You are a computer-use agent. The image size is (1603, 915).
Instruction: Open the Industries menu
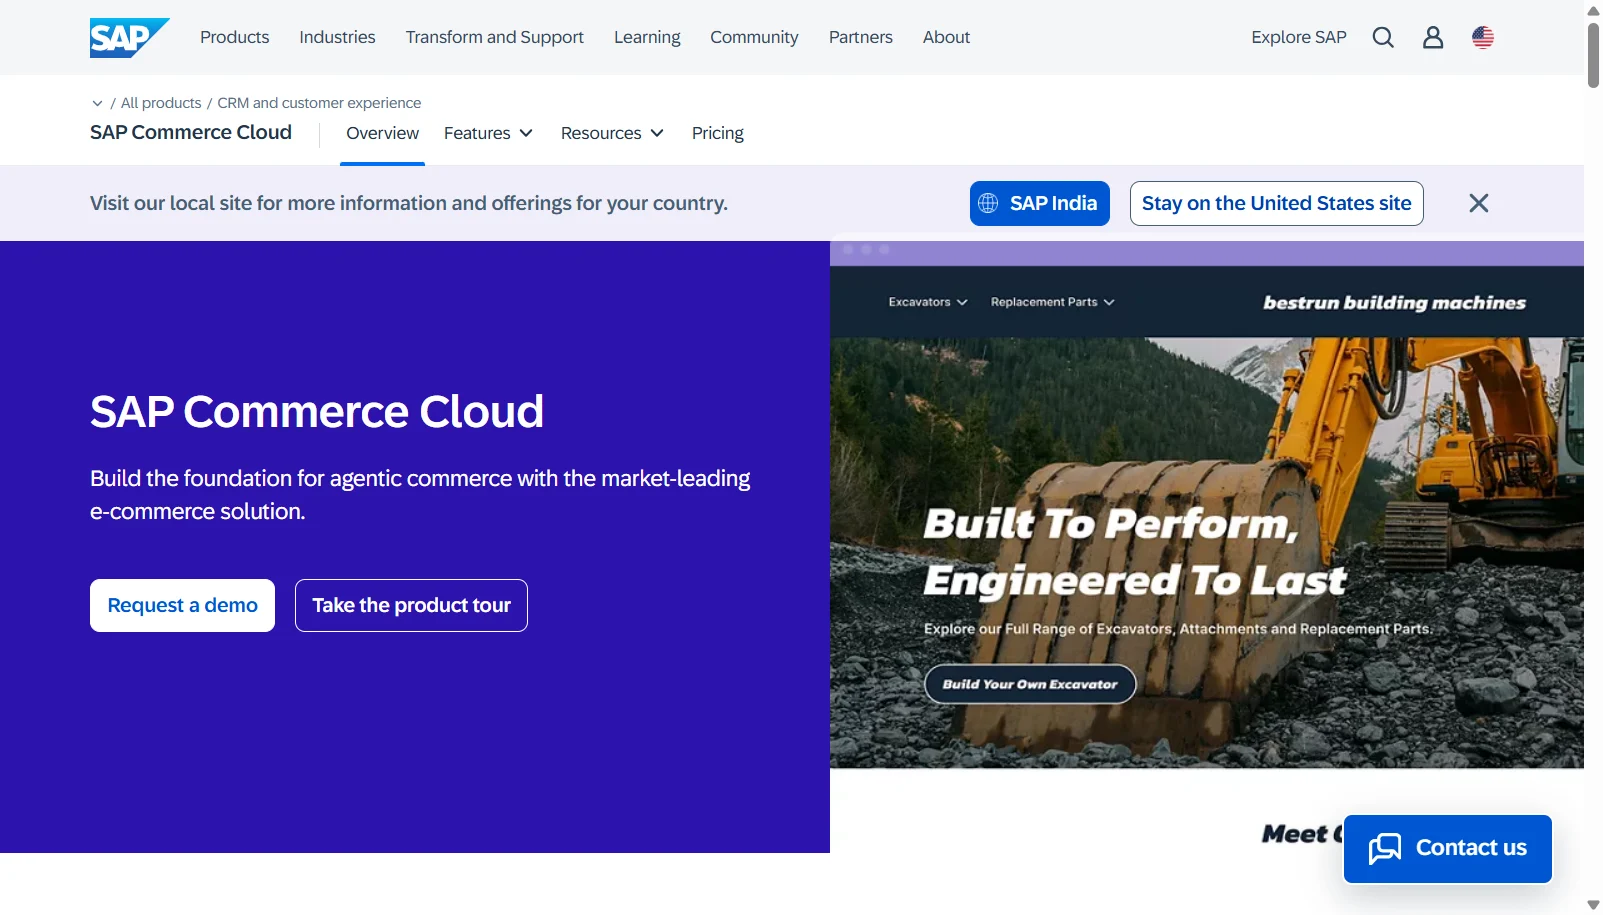pos(337,37)
